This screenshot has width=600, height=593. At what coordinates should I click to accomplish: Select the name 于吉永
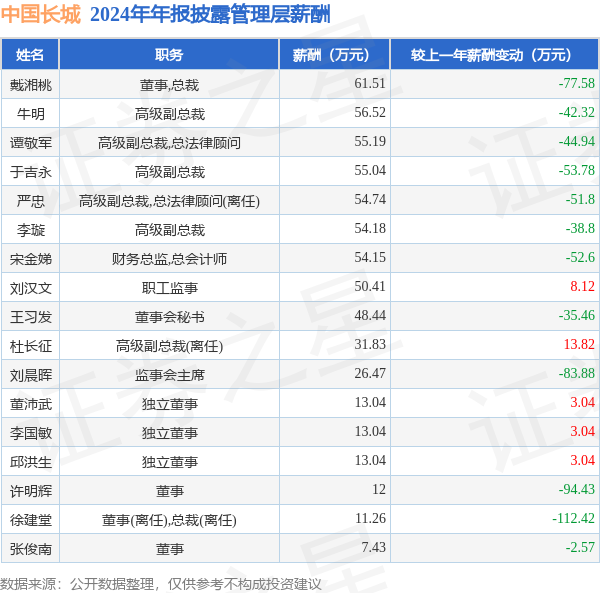(31, 172)
